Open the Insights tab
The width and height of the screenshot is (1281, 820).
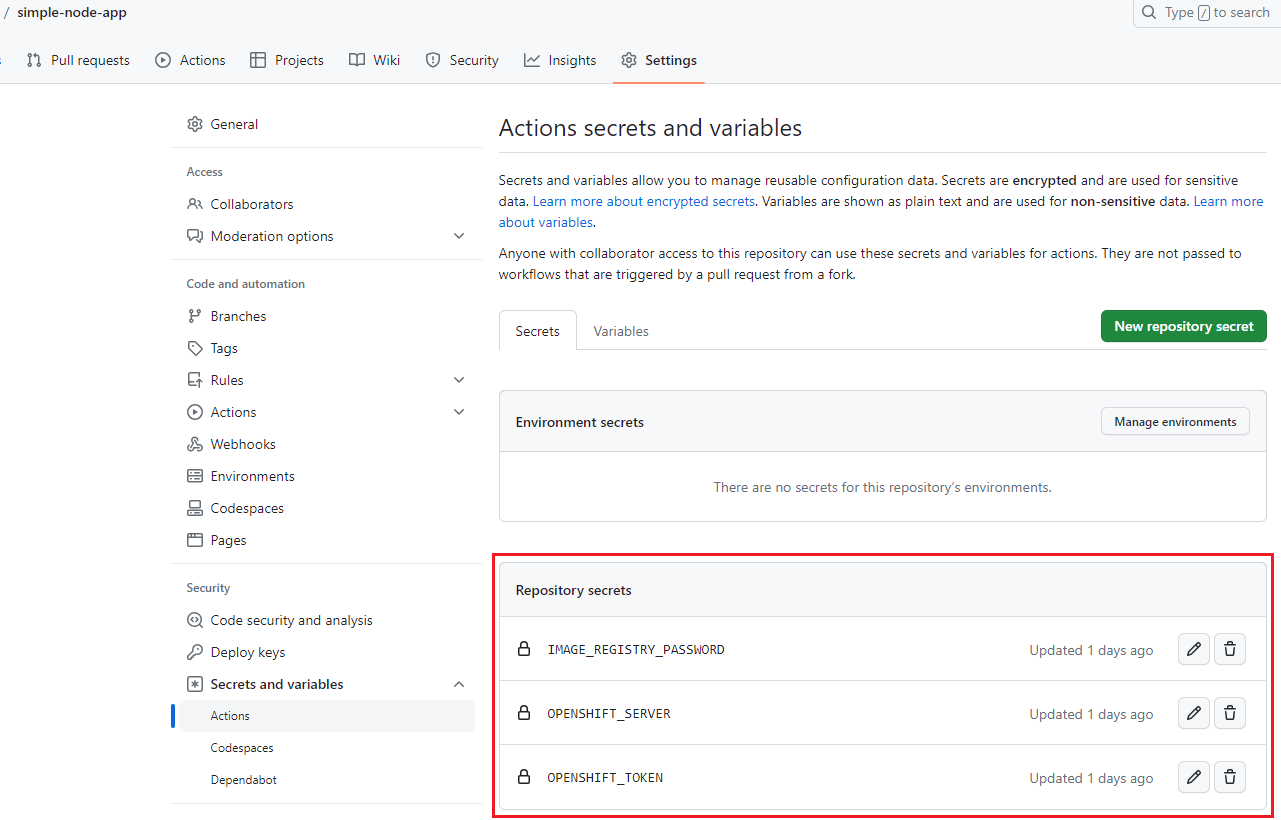560,60
